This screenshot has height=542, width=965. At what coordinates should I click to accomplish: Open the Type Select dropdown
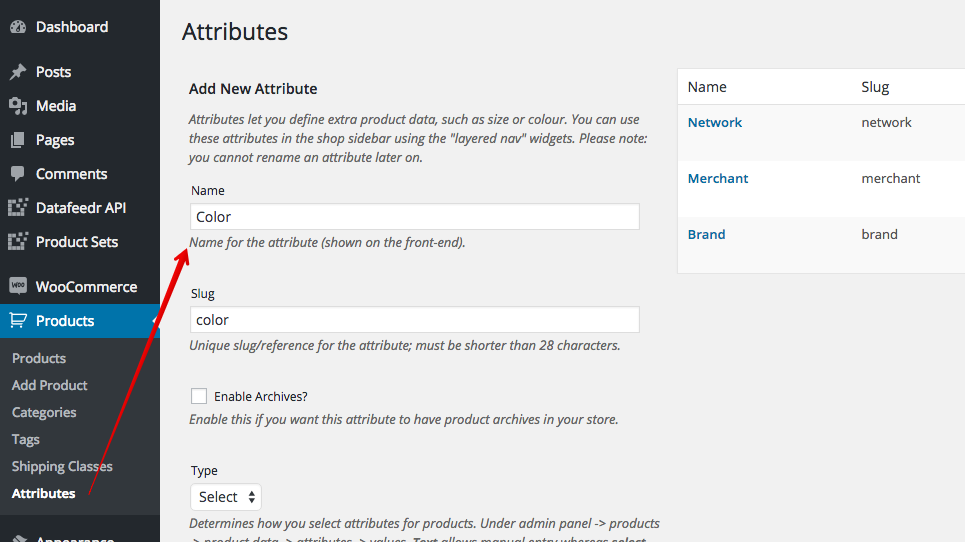[x=226, y=496]
